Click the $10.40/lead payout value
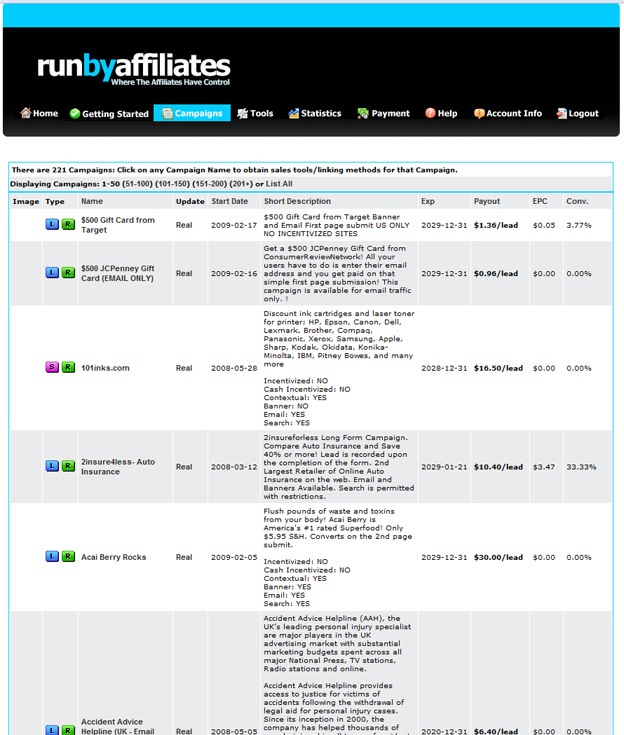 coord(498,467)
